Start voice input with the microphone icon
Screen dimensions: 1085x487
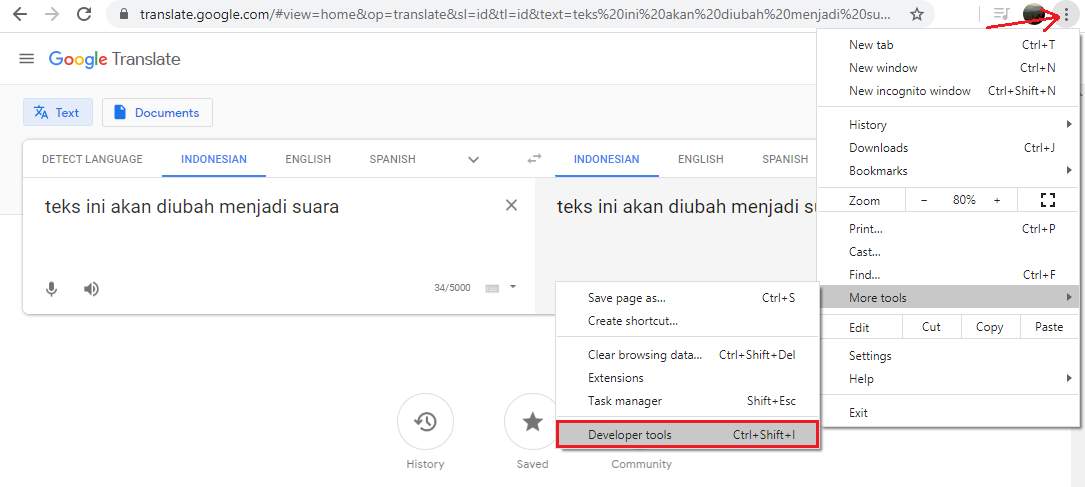51,288
